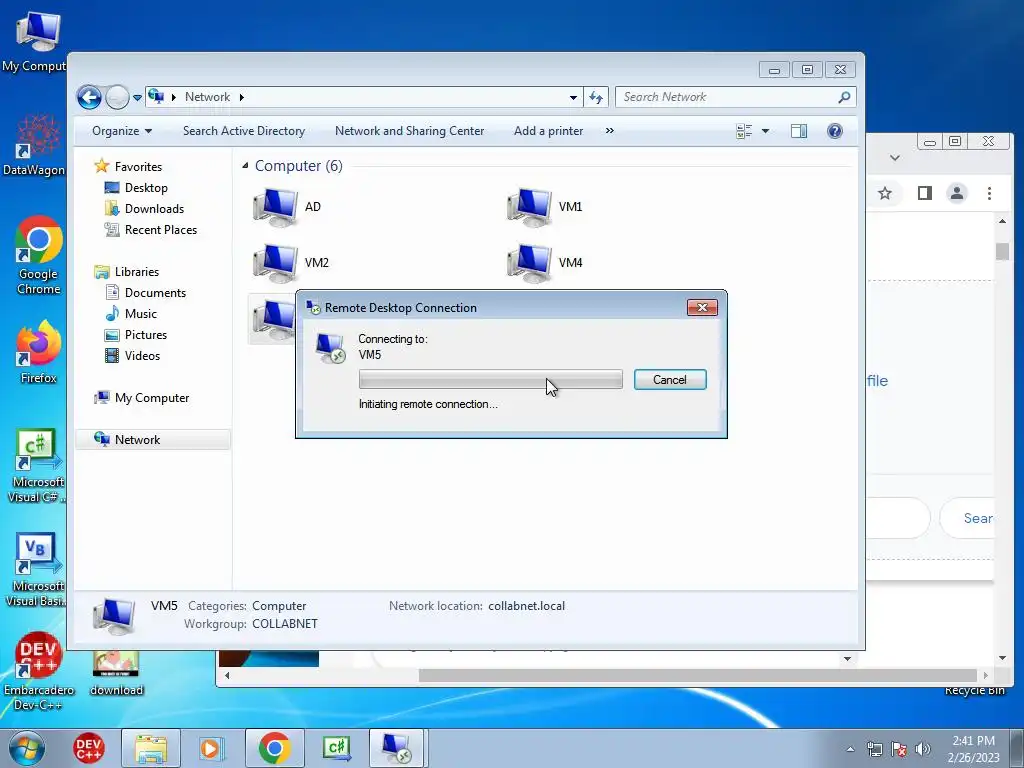Click the network tray icon
1024x768 pixels.
pos(874,749)
